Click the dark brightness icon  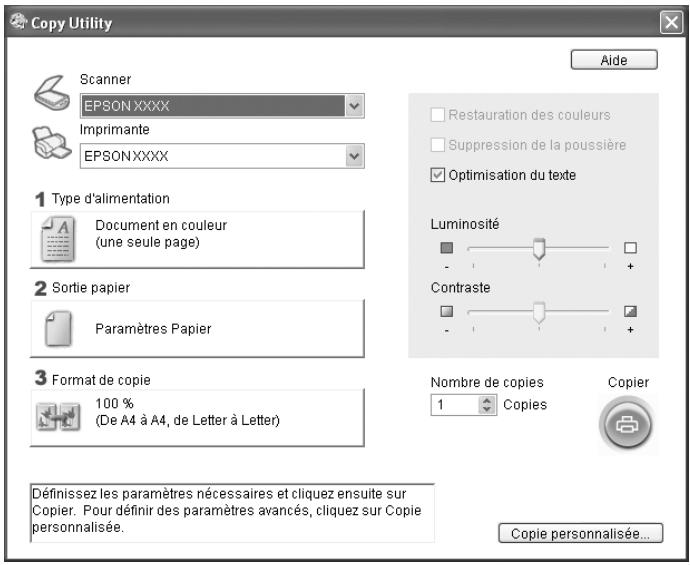pos(447,248)
